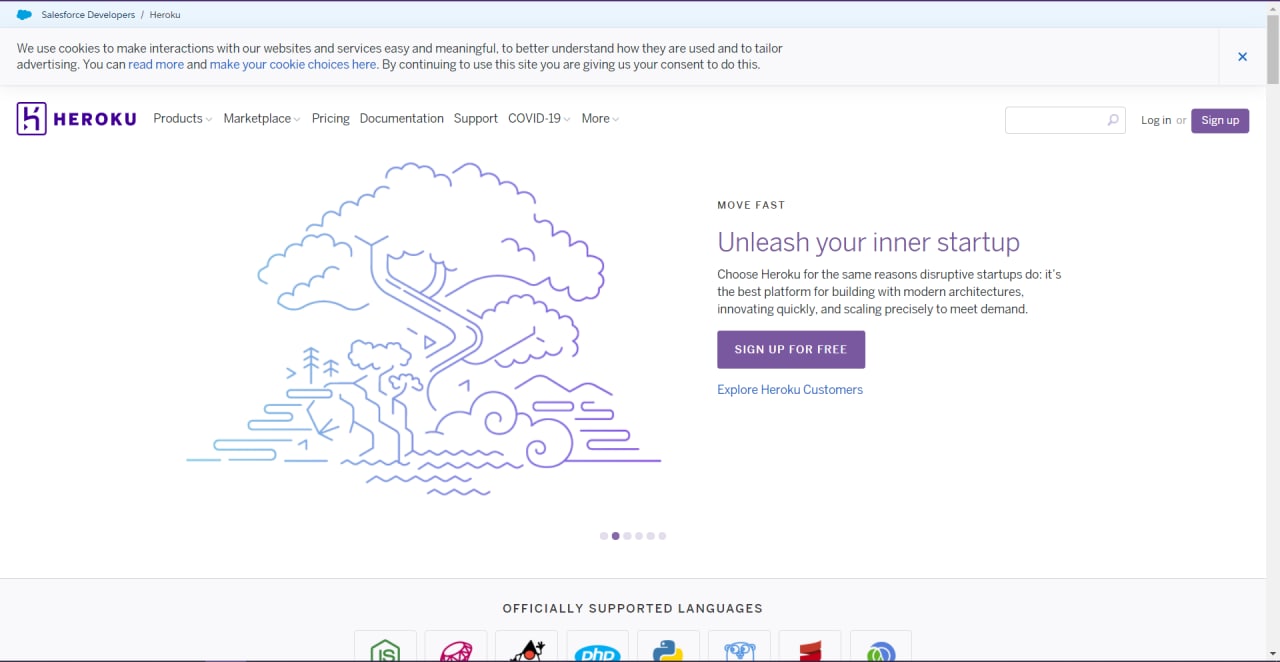Click the "Unleash your inner startup" heading
The width and height of the screenshot is (1280, 662).
868,242
